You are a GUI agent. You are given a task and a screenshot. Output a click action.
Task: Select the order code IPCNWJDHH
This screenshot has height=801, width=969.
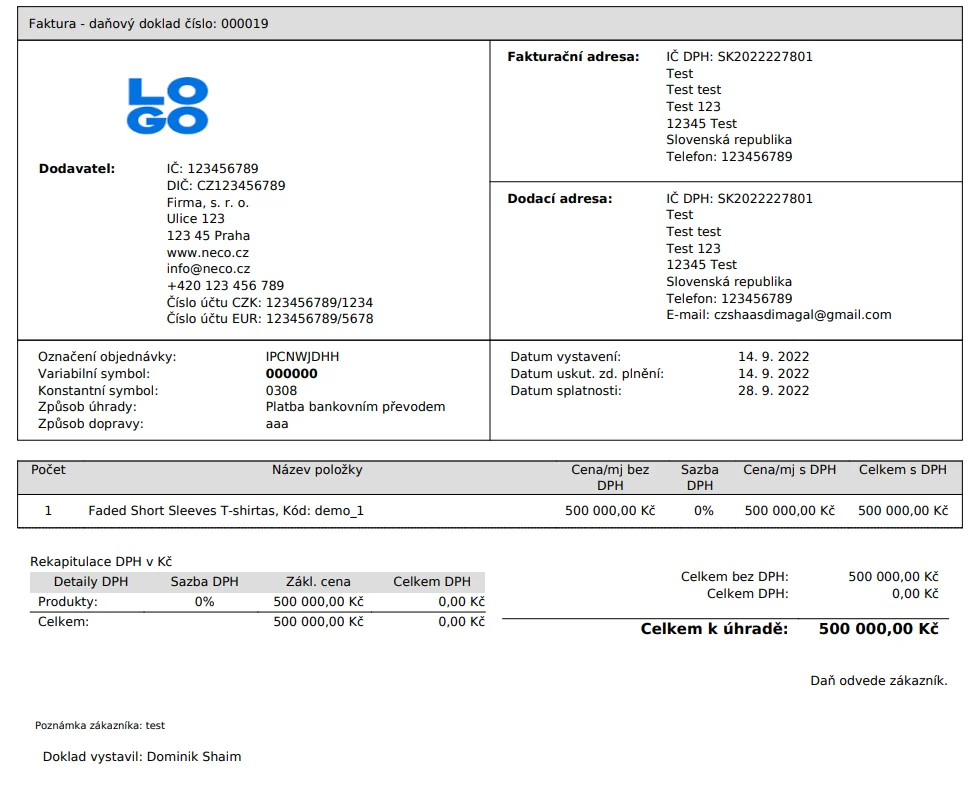302,357
